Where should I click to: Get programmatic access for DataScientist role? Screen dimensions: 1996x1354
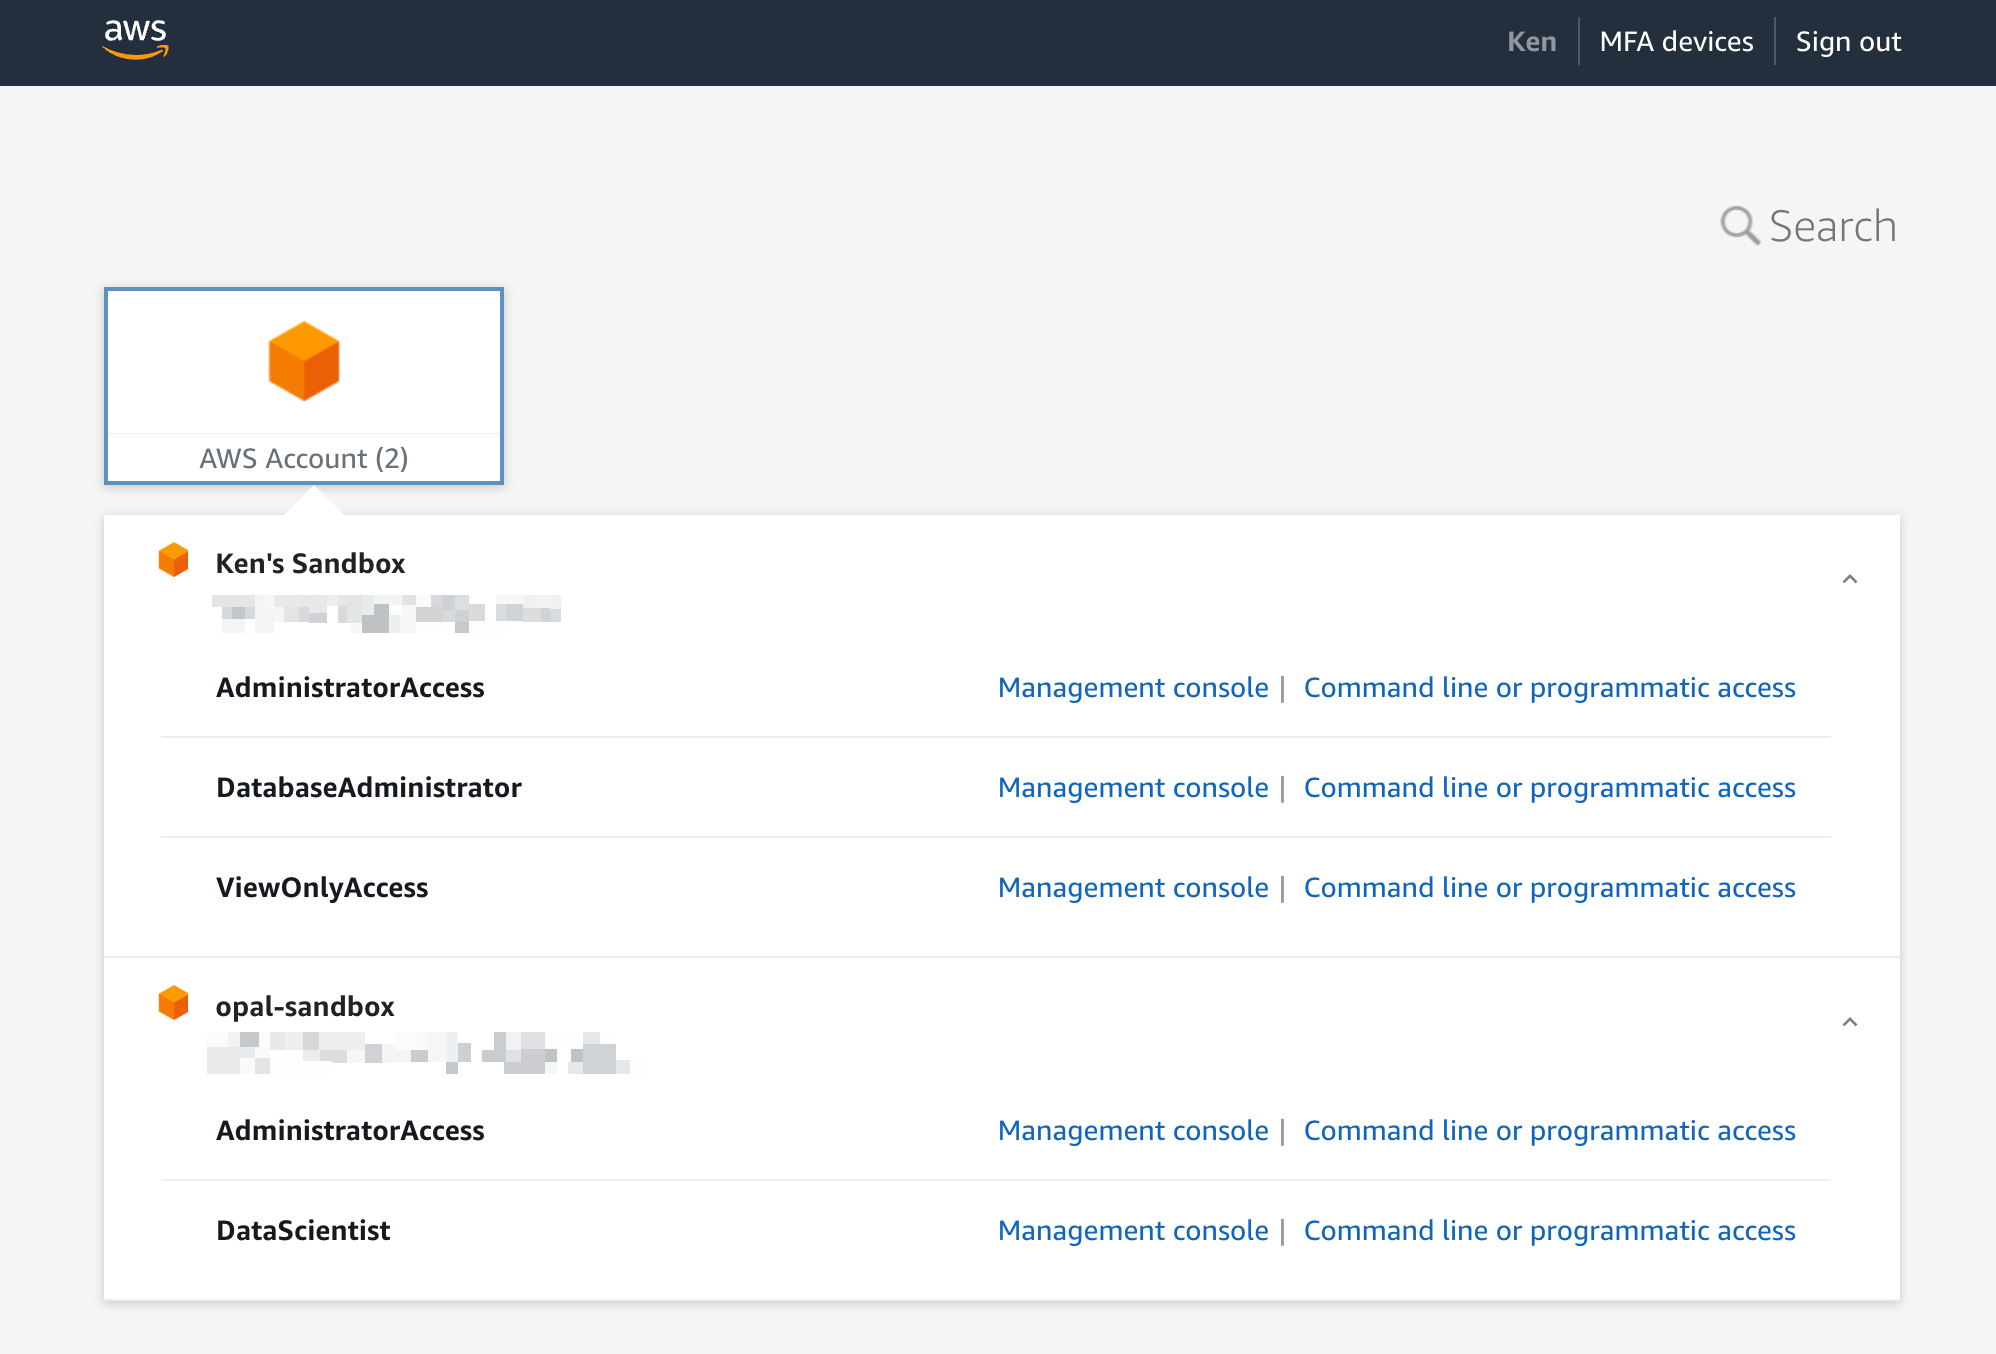click(x=1549, y=1231)
